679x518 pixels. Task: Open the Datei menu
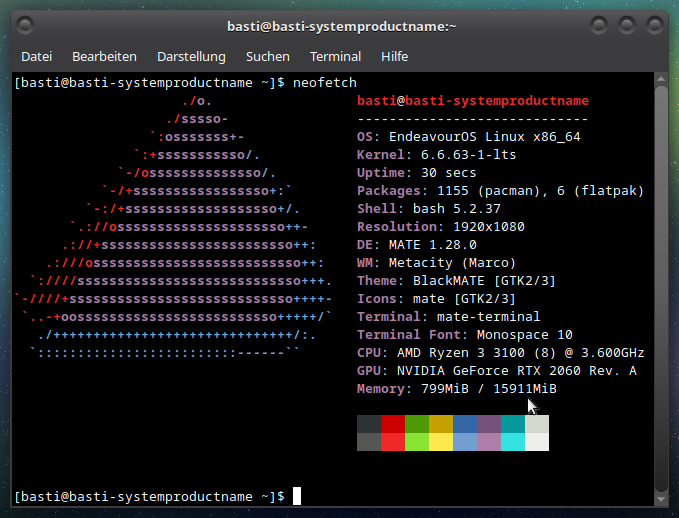click(x=37, y=57)
